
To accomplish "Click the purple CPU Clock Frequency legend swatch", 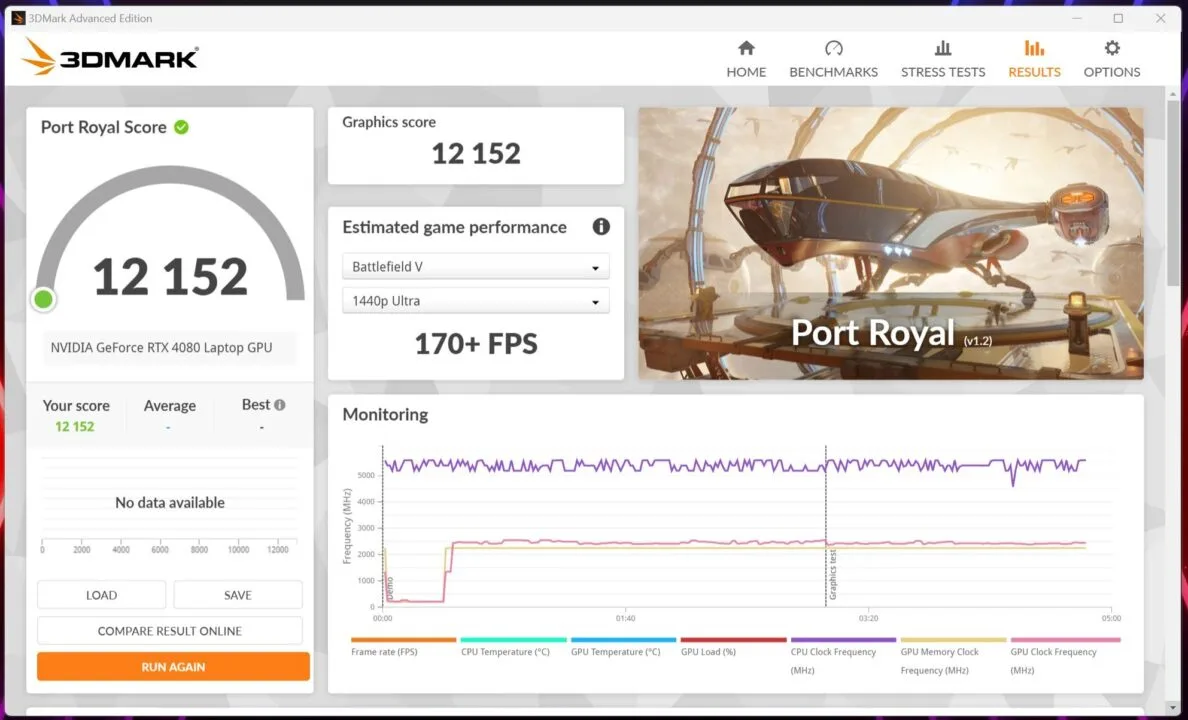I will click(x=843, y=640).
